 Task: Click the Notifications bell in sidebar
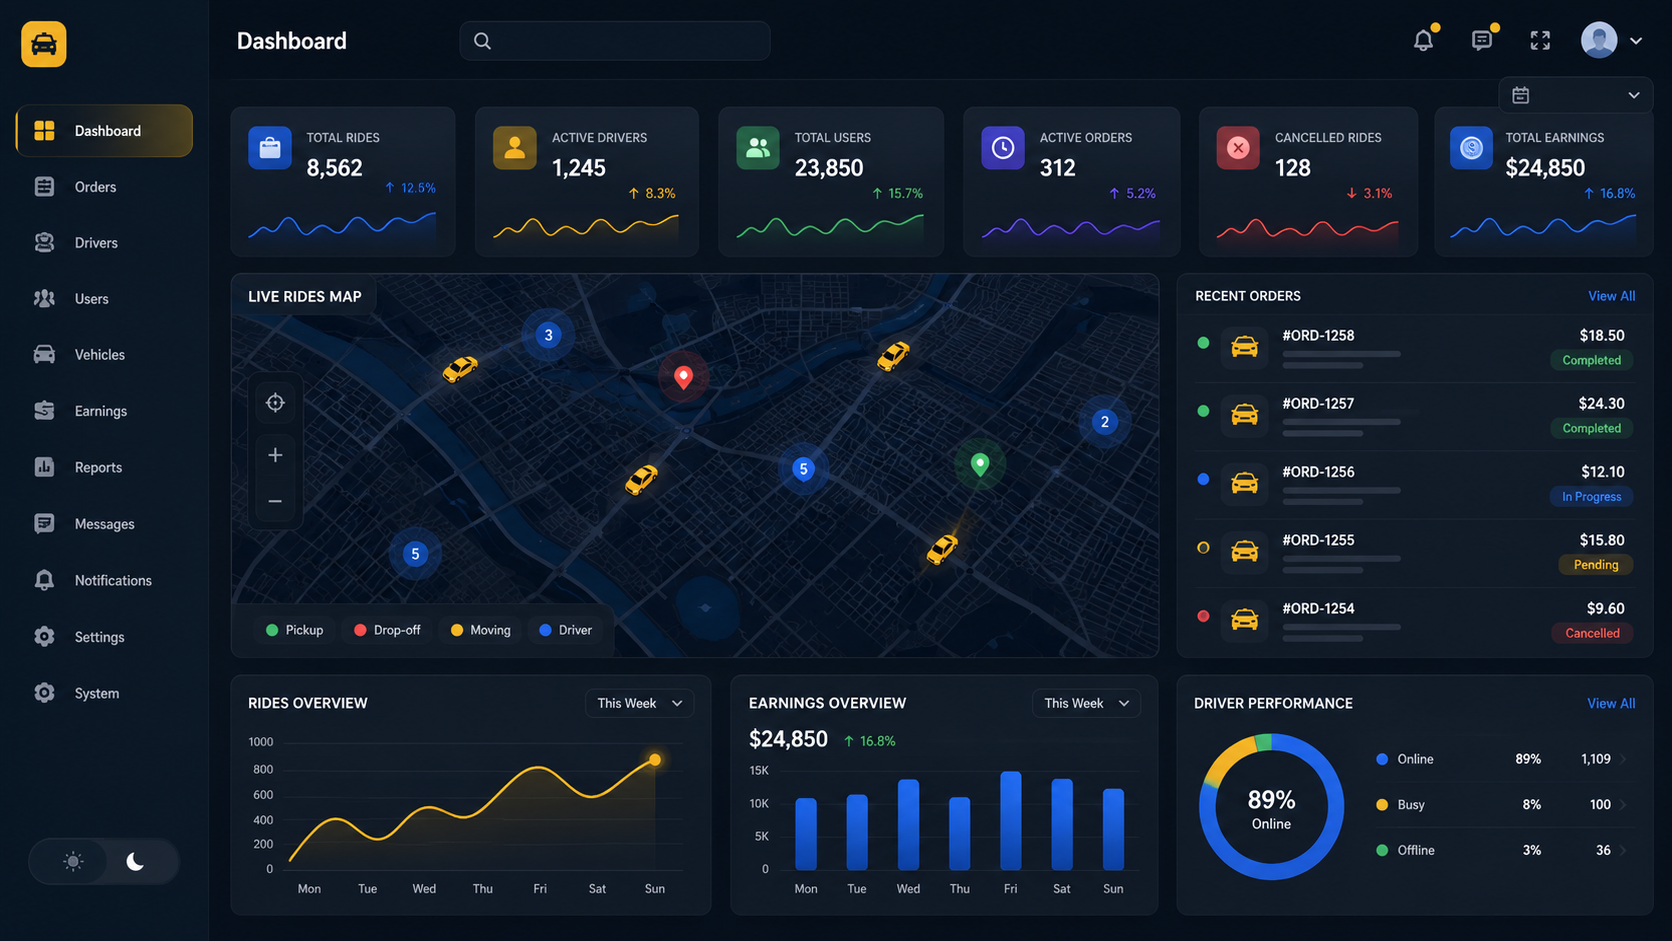44,580
